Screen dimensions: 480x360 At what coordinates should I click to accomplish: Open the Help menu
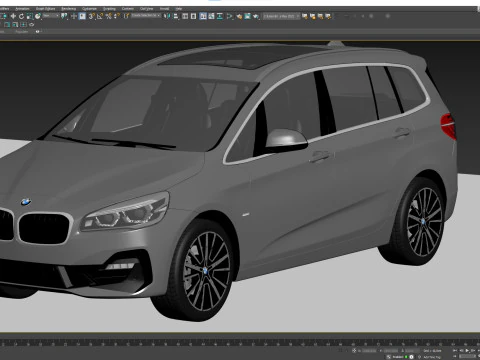(x=179, y=9)
